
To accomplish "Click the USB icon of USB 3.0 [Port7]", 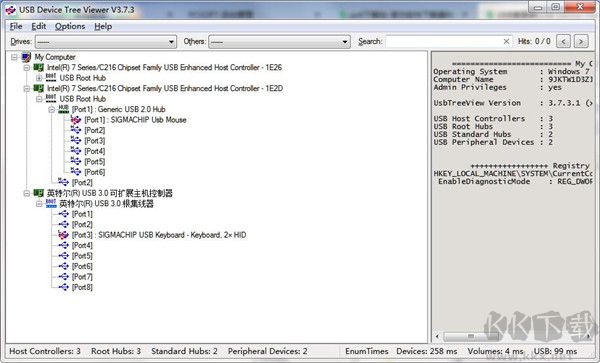I will [63, 277].
